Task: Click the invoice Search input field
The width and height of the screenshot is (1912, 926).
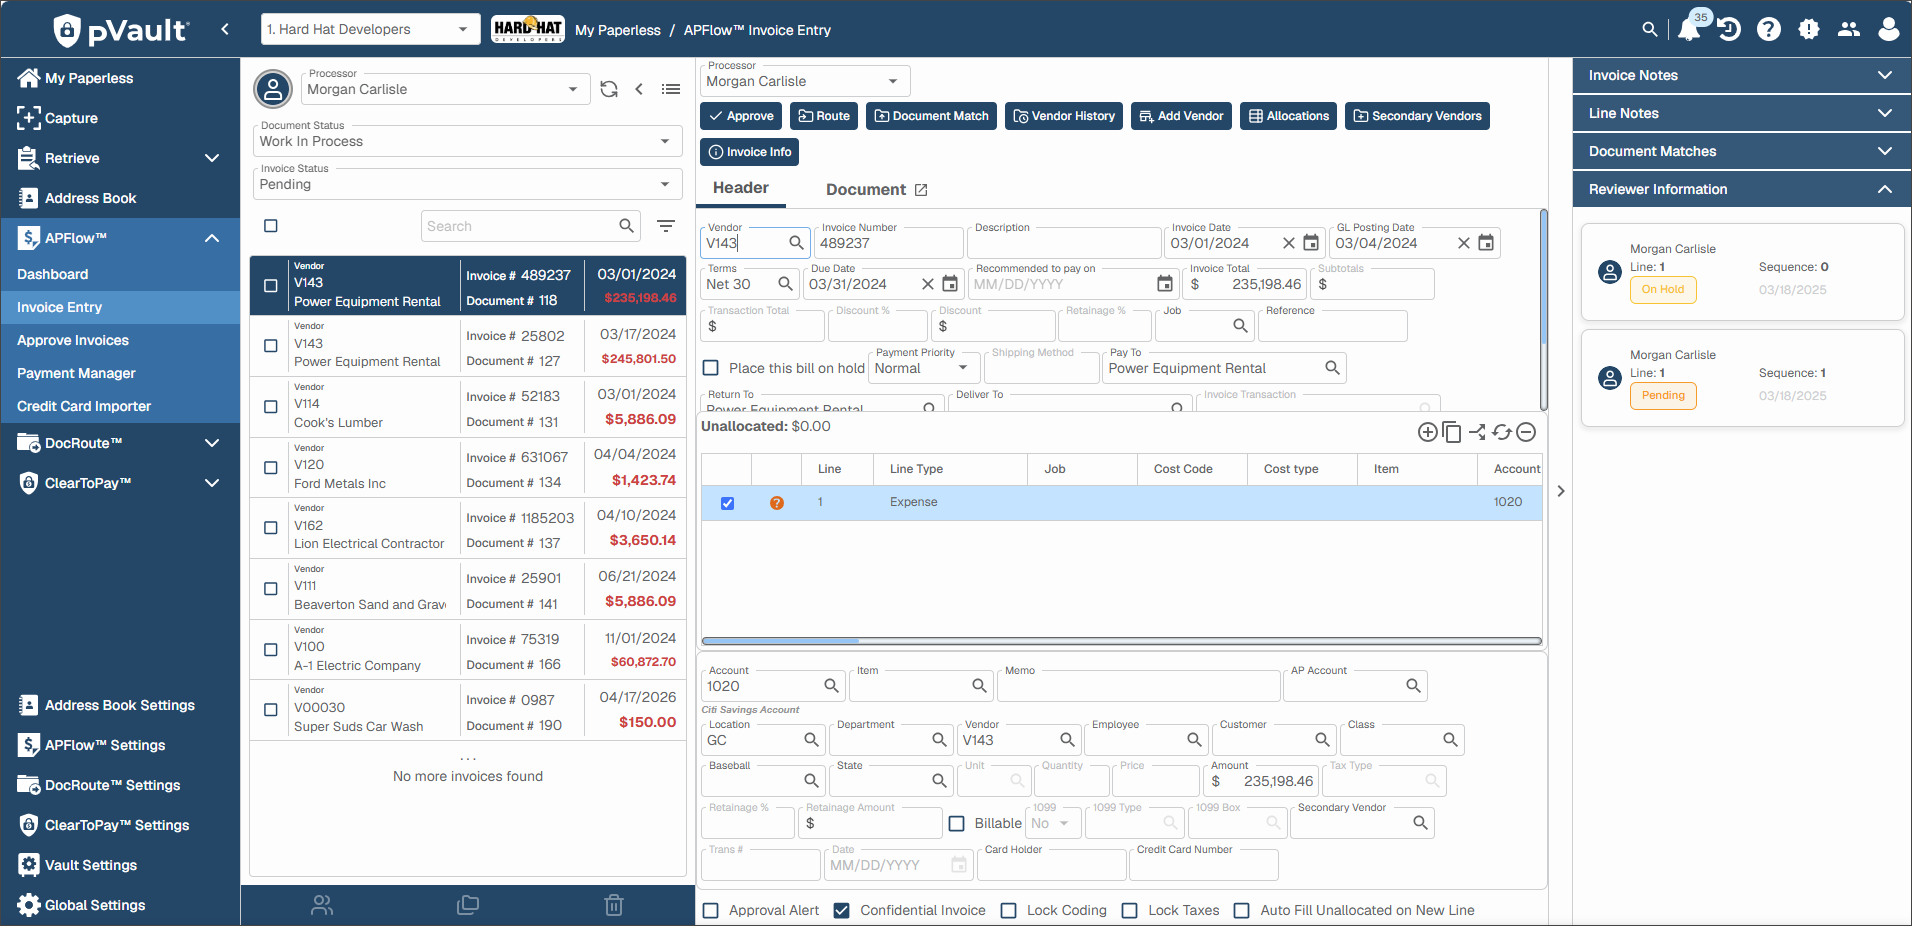Action: [x=520, y=226]
